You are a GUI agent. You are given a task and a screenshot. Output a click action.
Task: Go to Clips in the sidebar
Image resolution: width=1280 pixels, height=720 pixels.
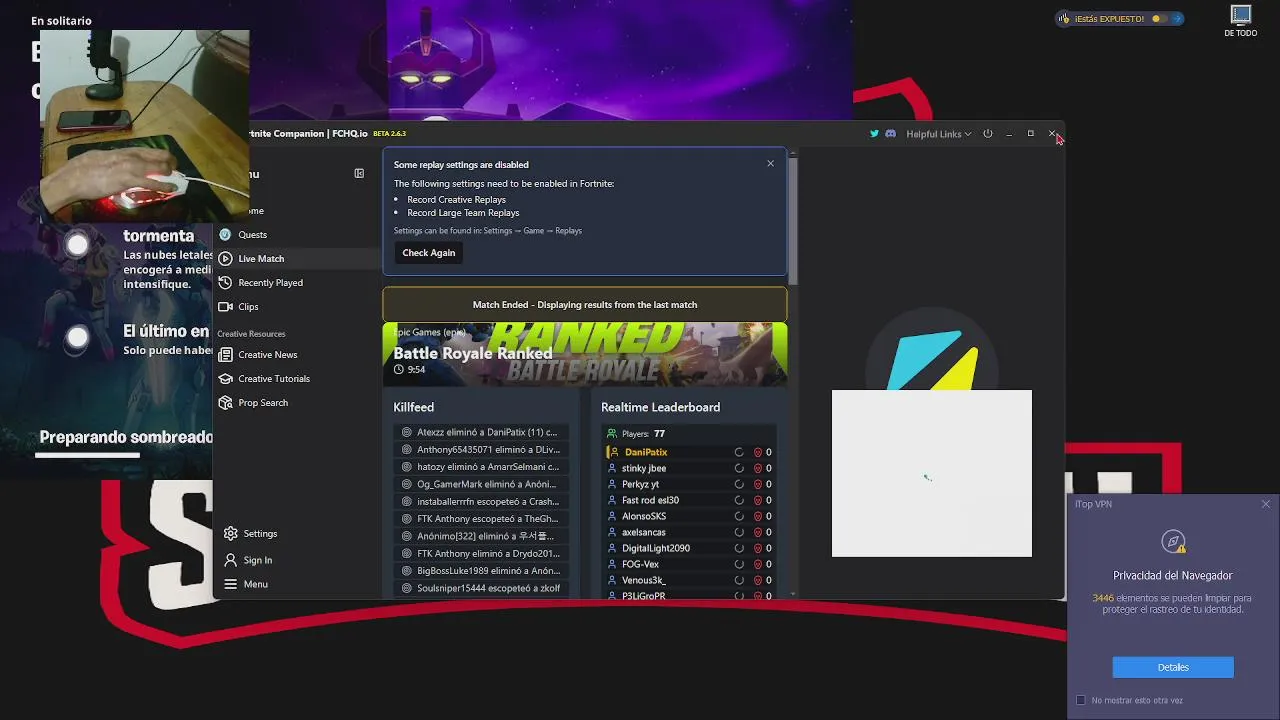[x=297, y=307]
